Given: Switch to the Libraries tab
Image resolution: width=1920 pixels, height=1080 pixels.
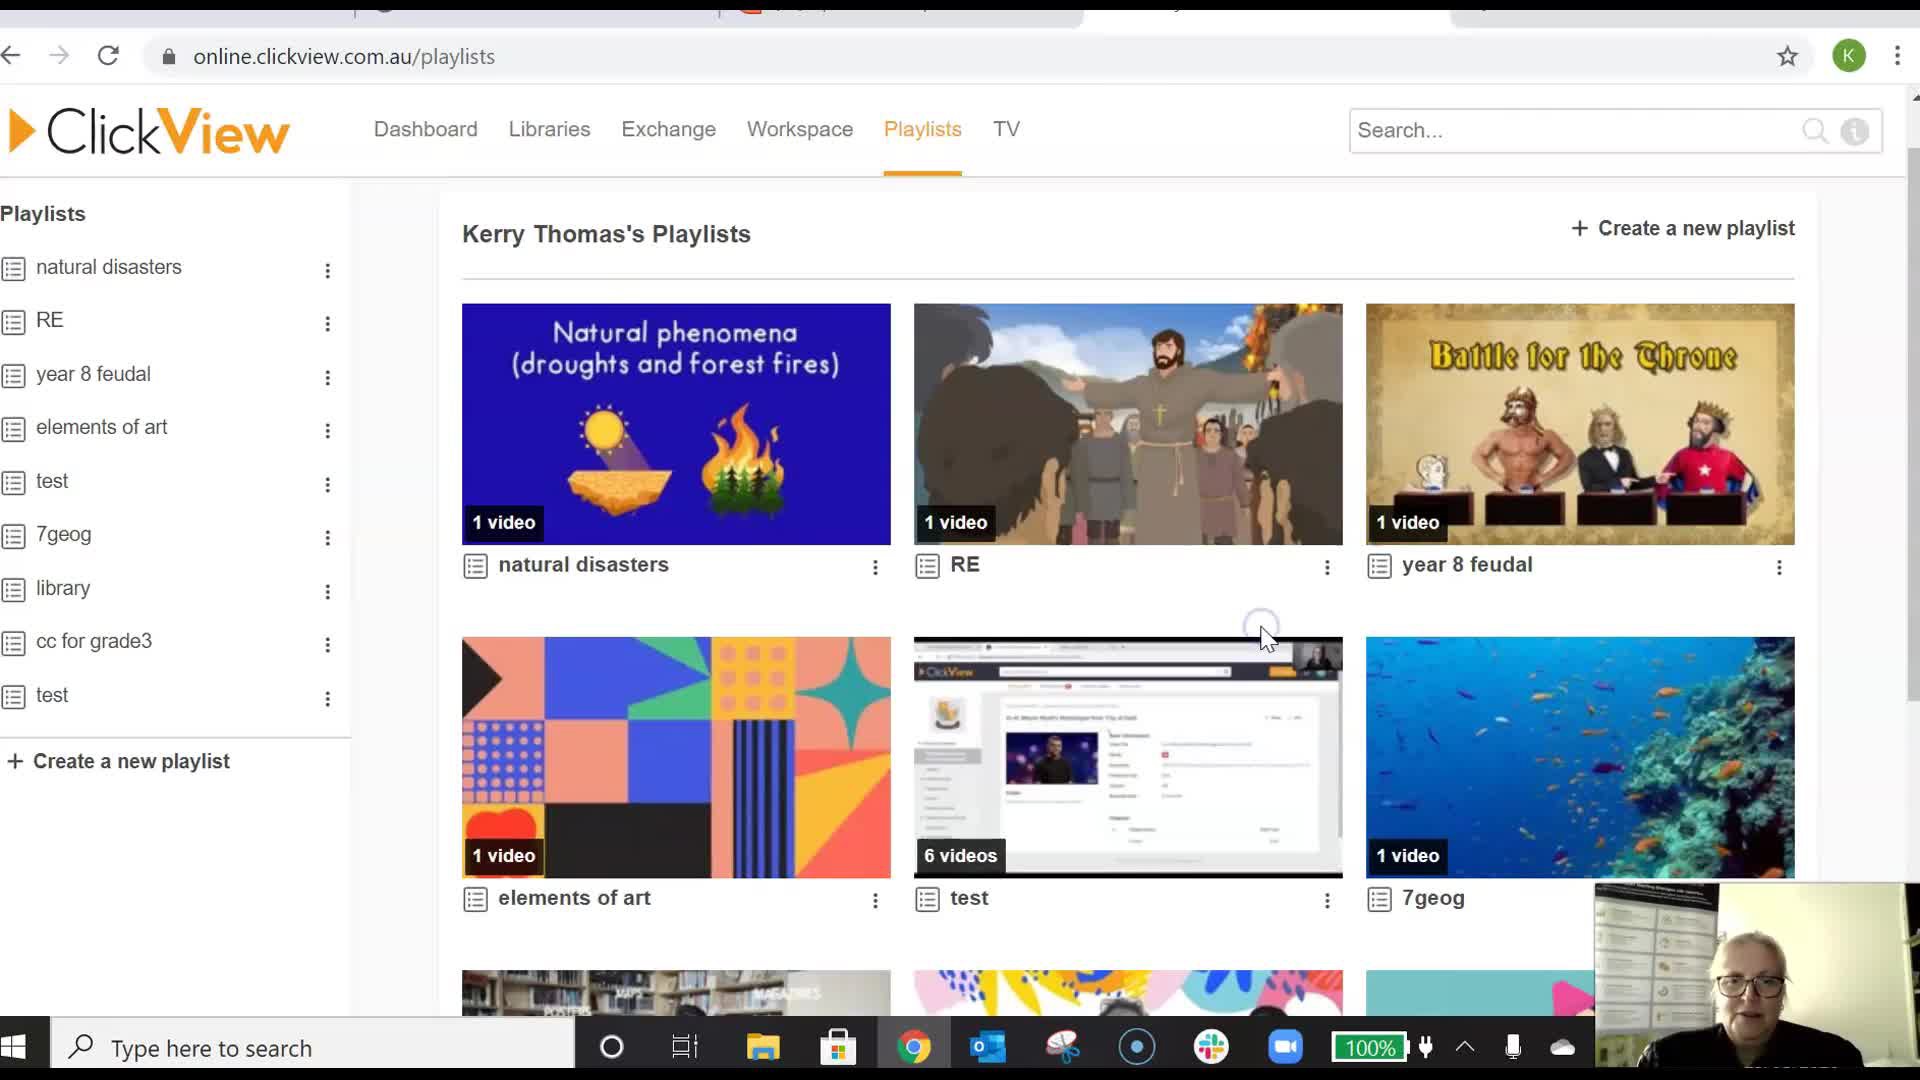Looking at the screenshot, I should click(549, 129).
